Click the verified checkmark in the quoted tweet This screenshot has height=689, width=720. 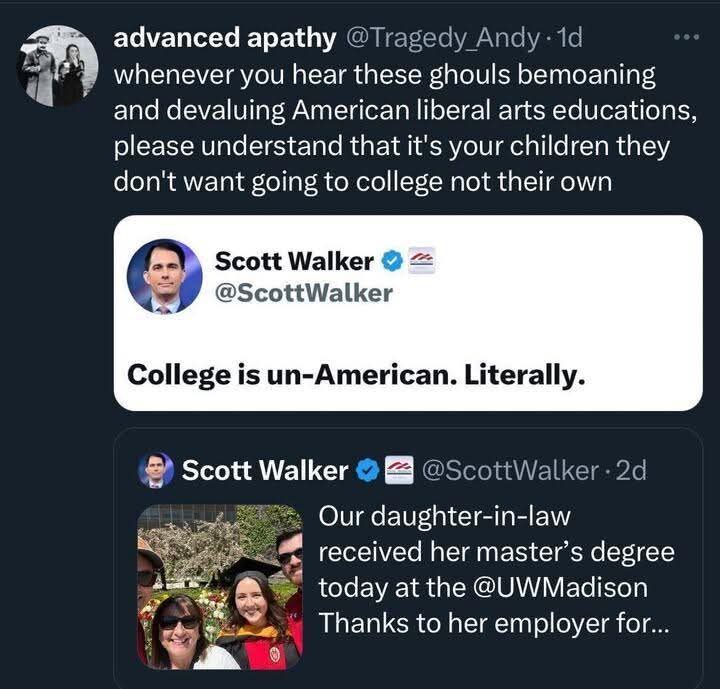tap(367, 470)
